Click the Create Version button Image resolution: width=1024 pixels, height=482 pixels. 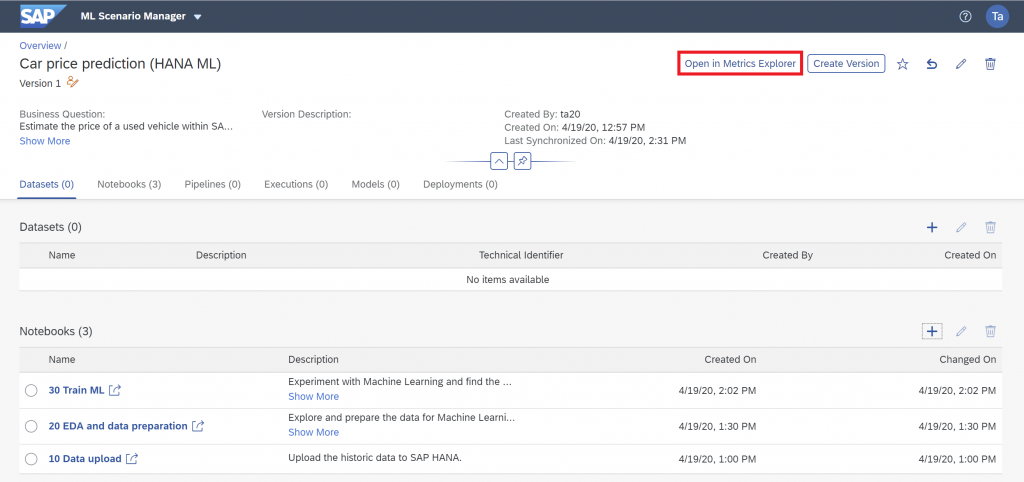(846, 64)
